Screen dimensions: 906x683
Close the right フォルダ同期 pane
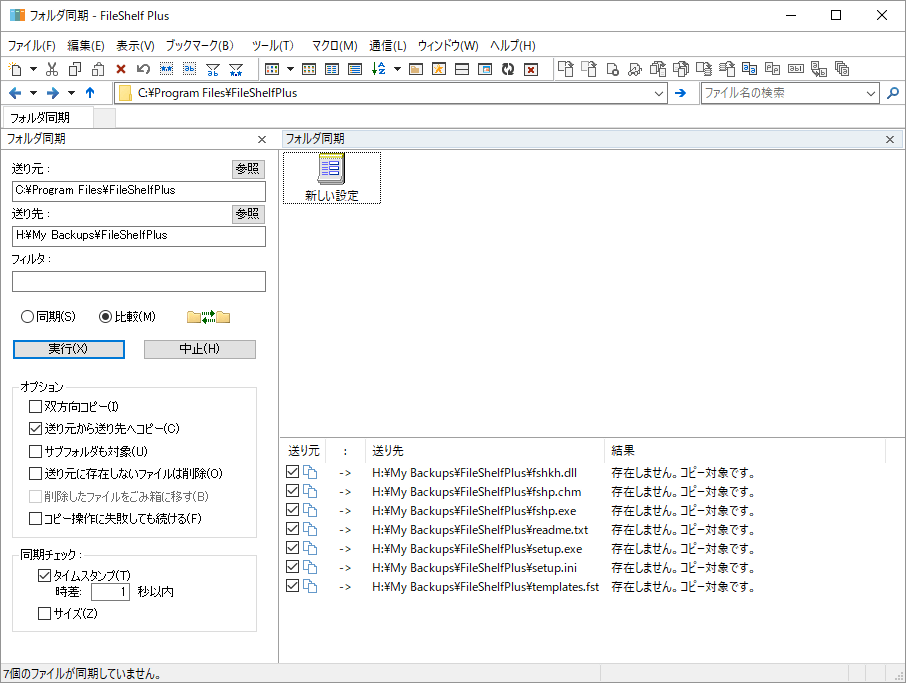click(890, 139)
